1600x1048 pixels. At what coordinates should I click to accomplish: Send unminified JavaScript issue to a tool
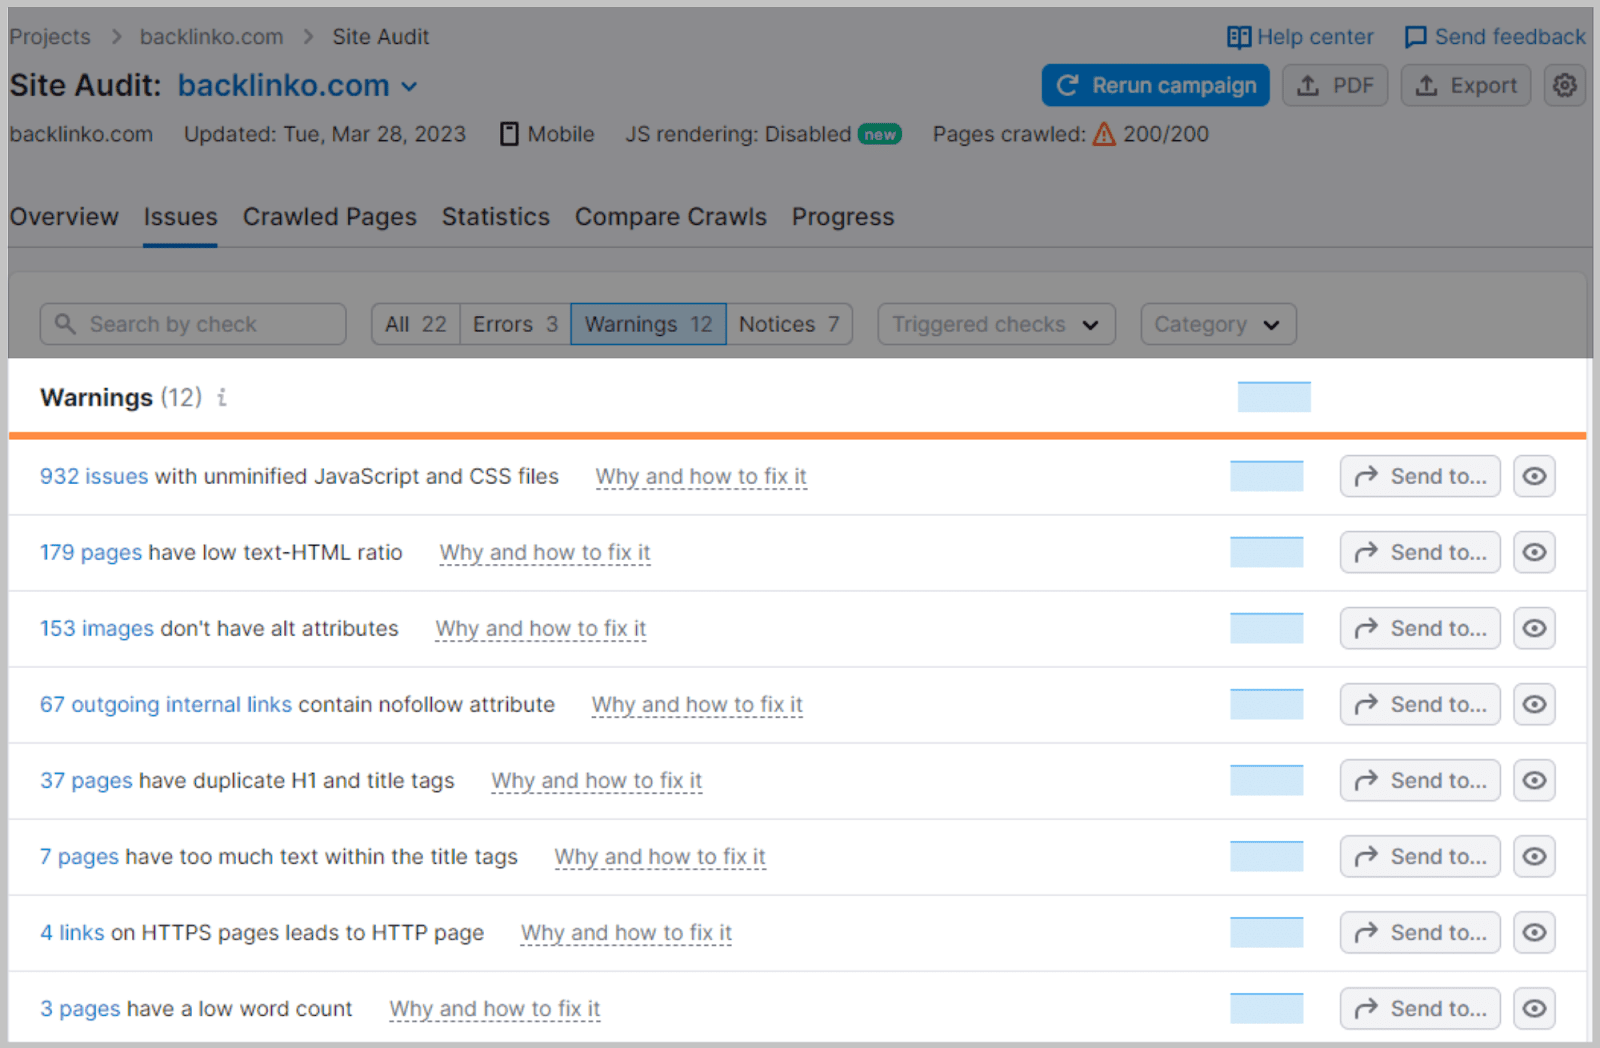pyautogui.click(x=1420, y=476)
